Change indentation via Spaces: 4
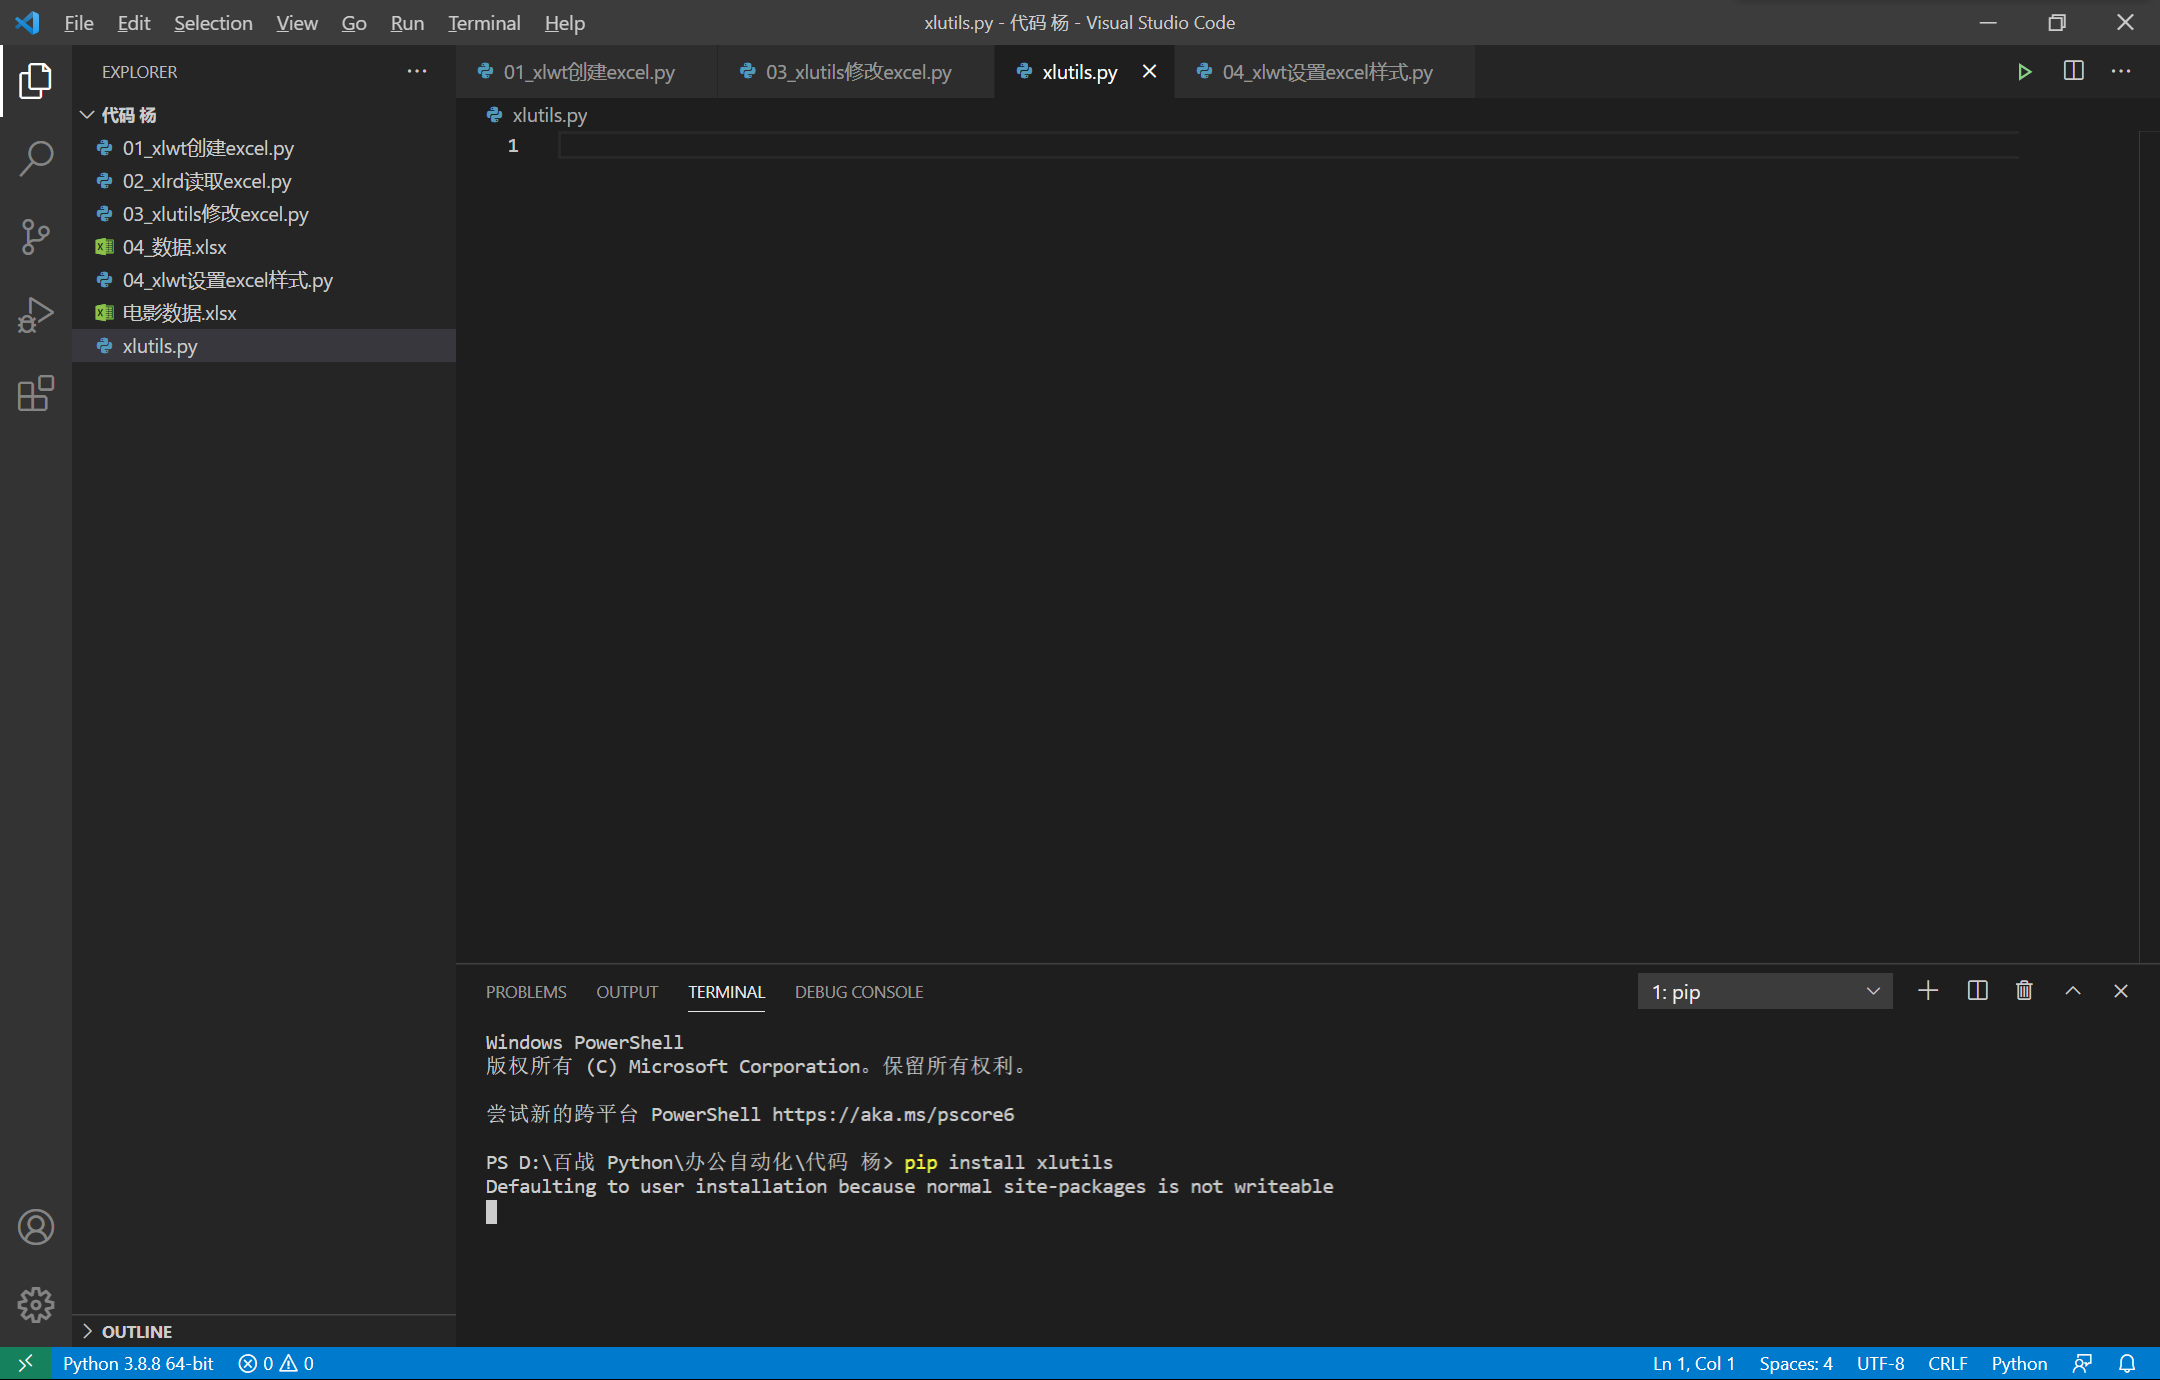This screenshot has height=1380, width=2160. coord(1796,1363)
